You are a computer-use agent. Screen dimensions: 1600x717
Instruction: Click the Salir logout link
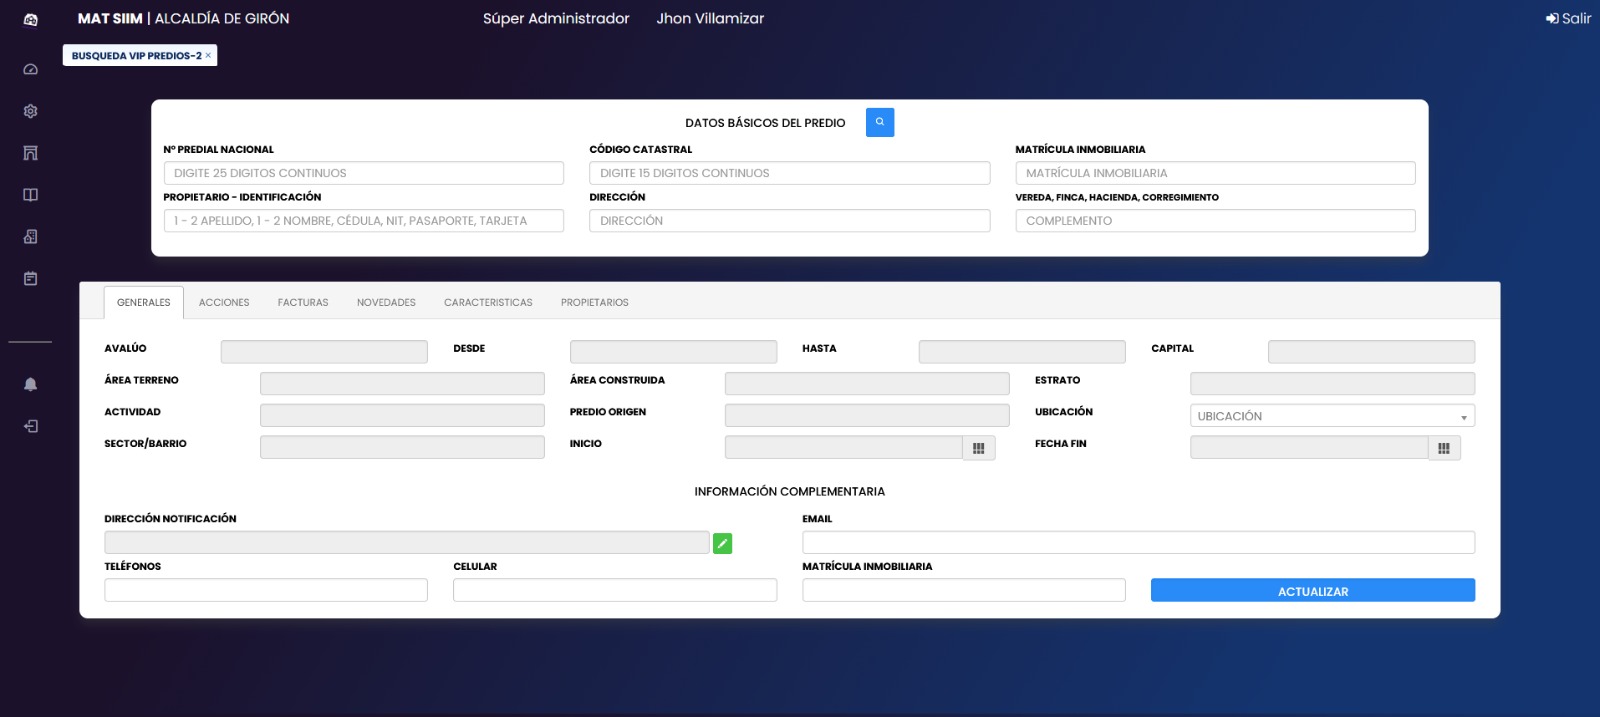pos(1568,18)
